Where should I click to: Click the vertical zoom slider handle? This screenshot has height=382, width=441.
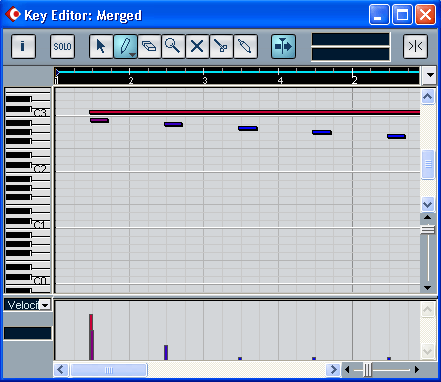[428, 230]
